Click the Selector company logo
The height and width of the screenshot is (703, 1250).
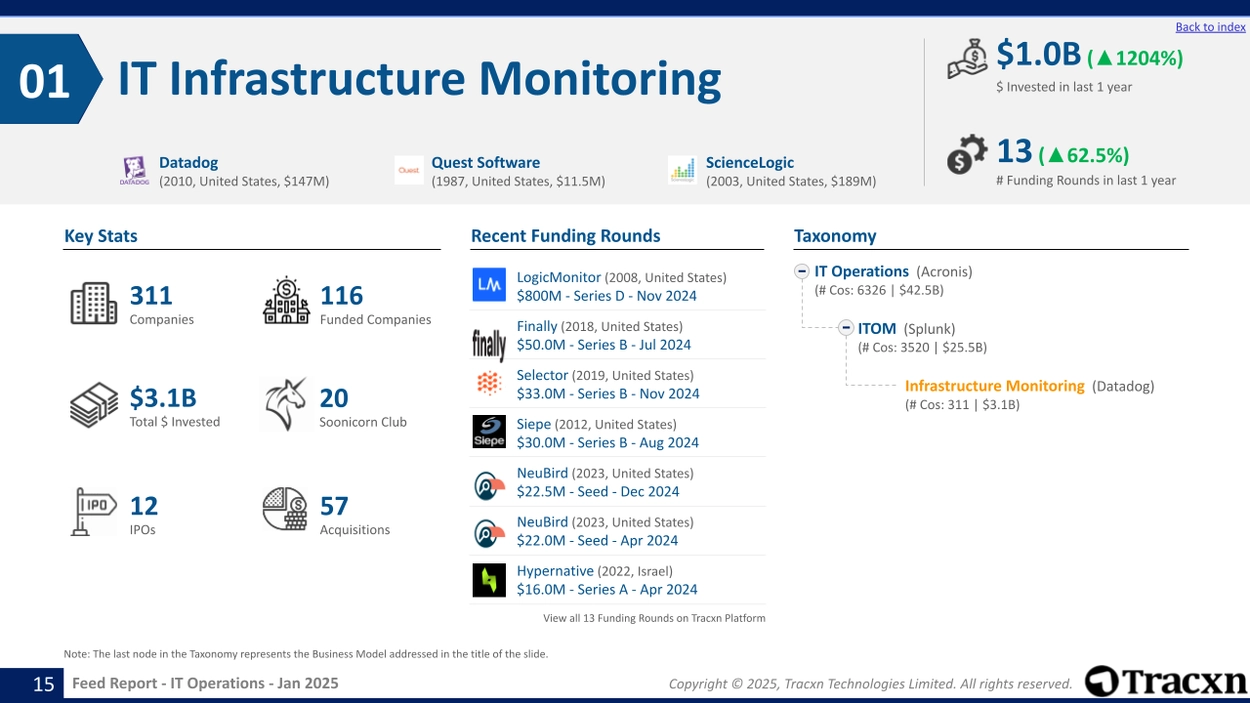[x=489, y=383]
